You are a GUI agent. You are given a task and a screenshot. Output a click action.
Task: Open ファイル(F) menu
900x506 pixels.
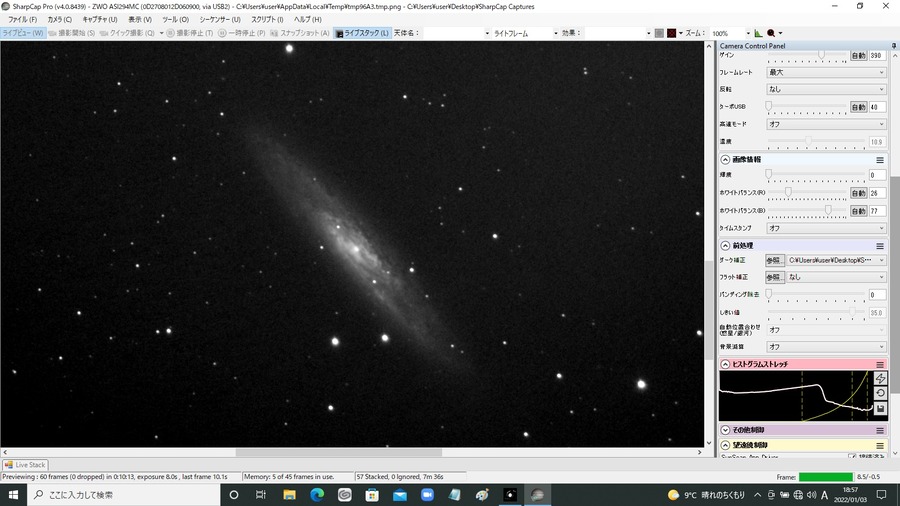coord(22,19)
